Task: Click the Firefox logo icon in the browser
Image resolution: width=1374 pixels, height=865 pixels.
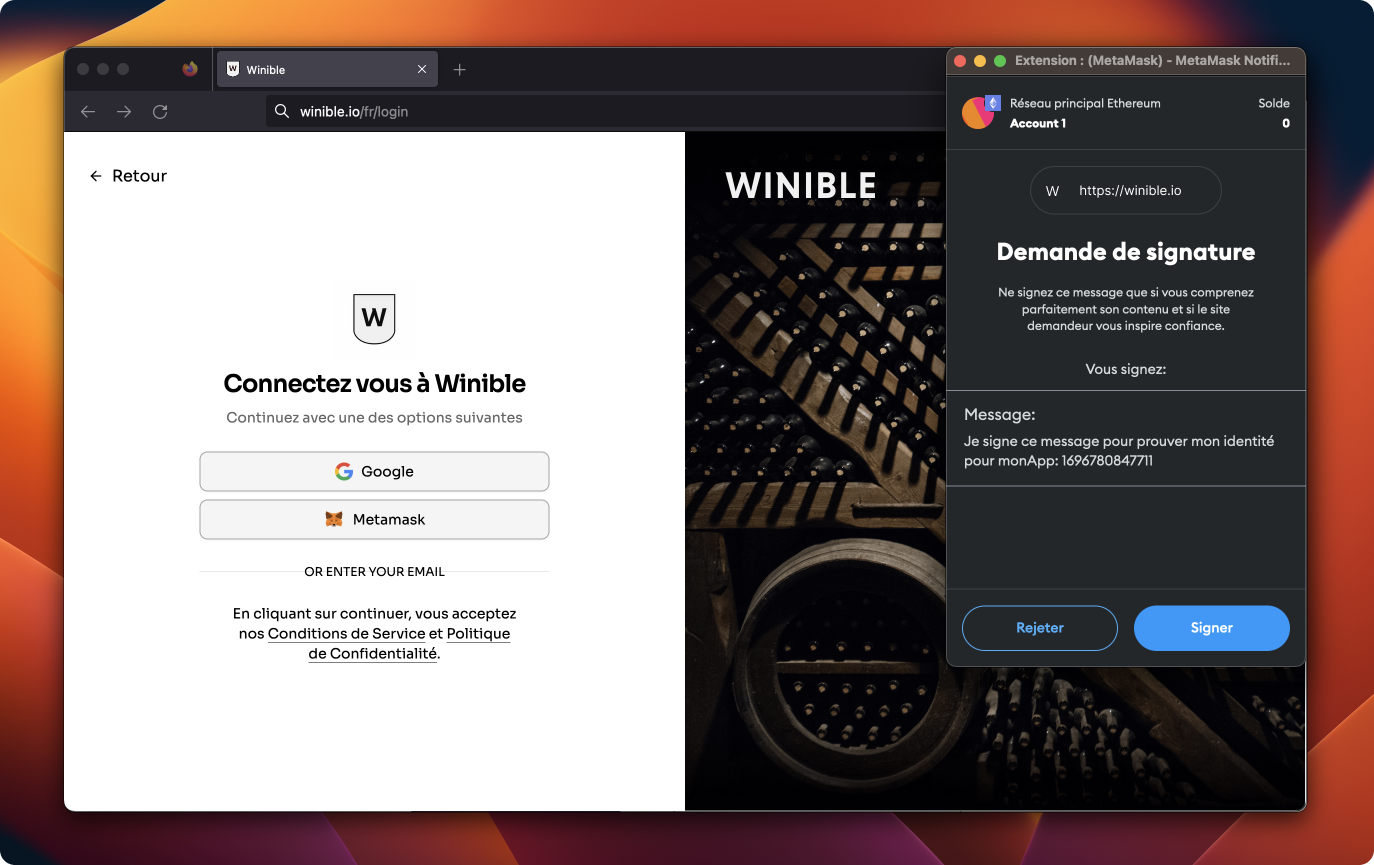Action: tap(190, 69)
